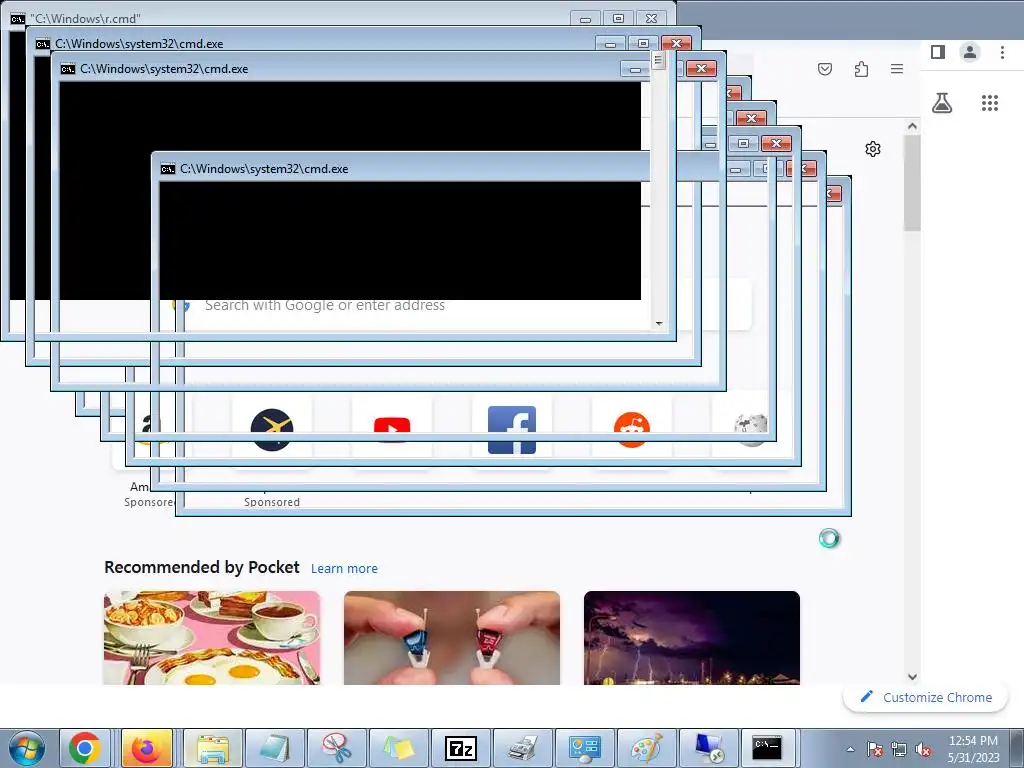The width and height of the screenshot is (1024, 768).
Task: Click the cmd window scrollbar thumb
Action: pyautogui.click(x=658, y=60)
